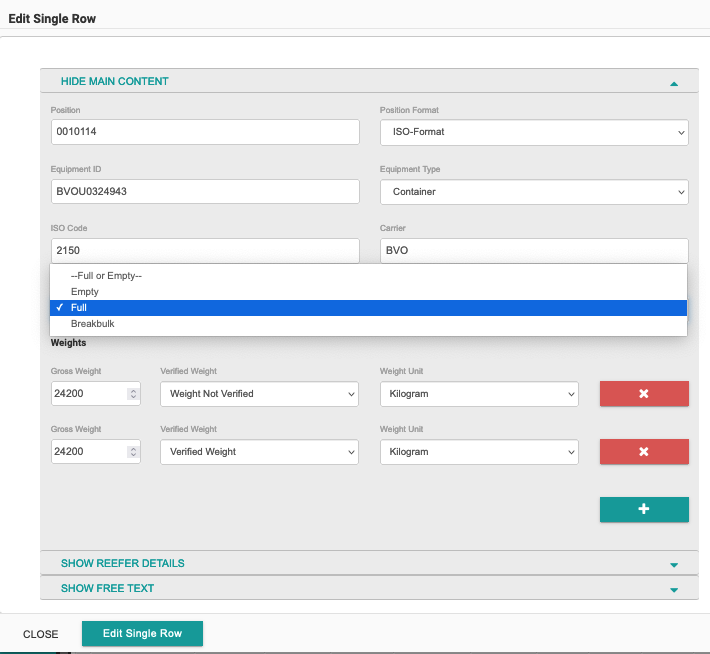The width and height of the screenshot is (710, 654).
Task: Open the Equipment Type dropdown
Action: click(x=533, y=192)
